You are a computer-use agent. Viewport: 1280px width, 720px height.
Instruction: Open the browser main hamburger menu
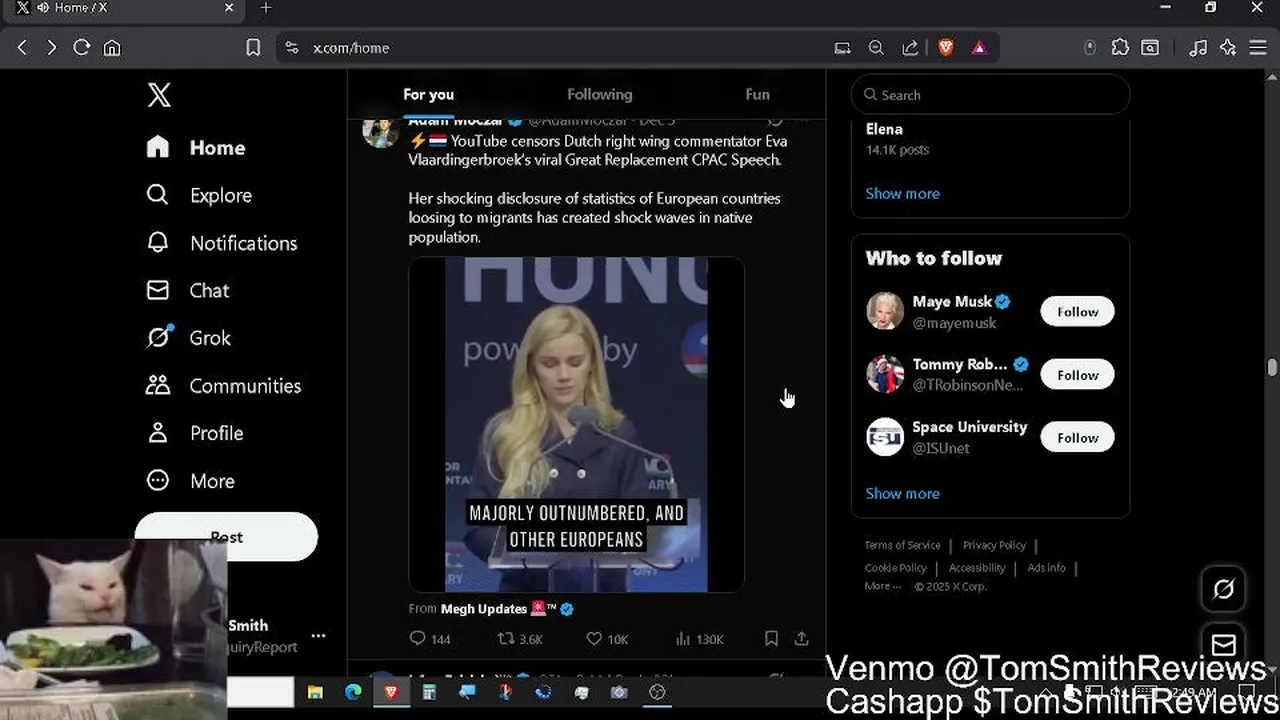coord(1258,47)
